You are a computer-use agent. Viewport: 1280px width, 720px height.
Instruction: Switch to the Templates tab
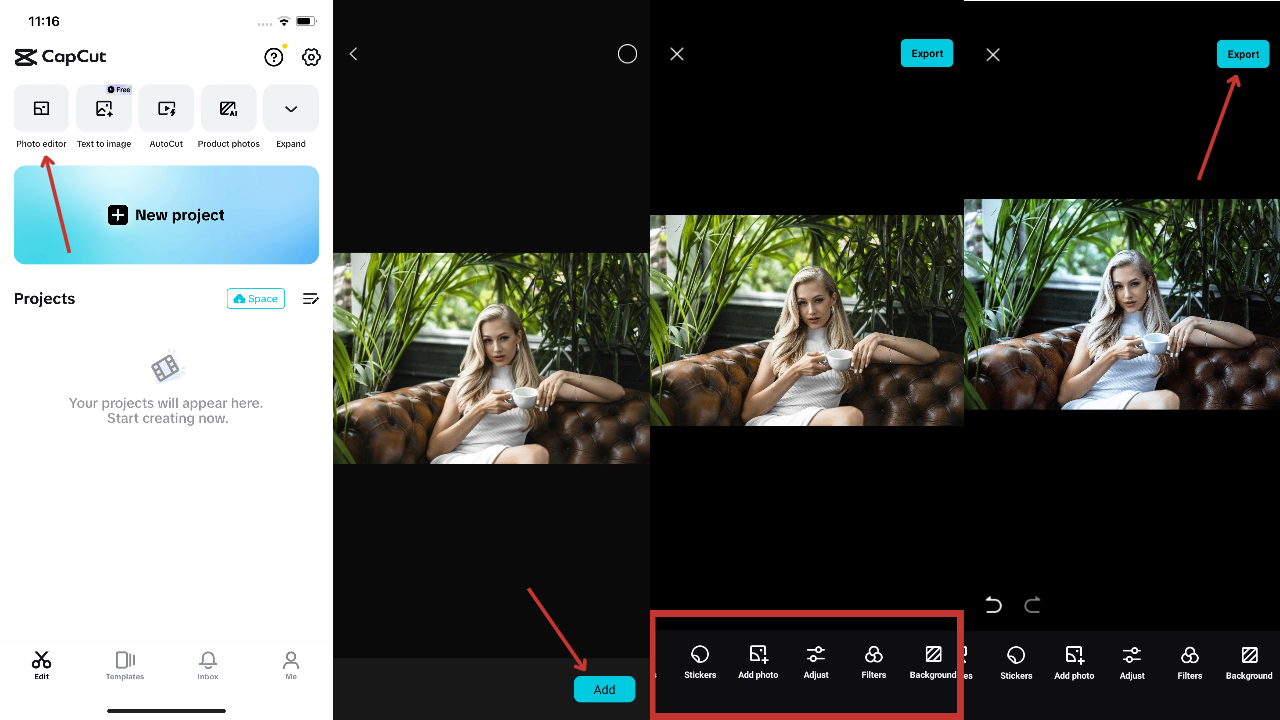pyautogui.click(x=124, y=663)
